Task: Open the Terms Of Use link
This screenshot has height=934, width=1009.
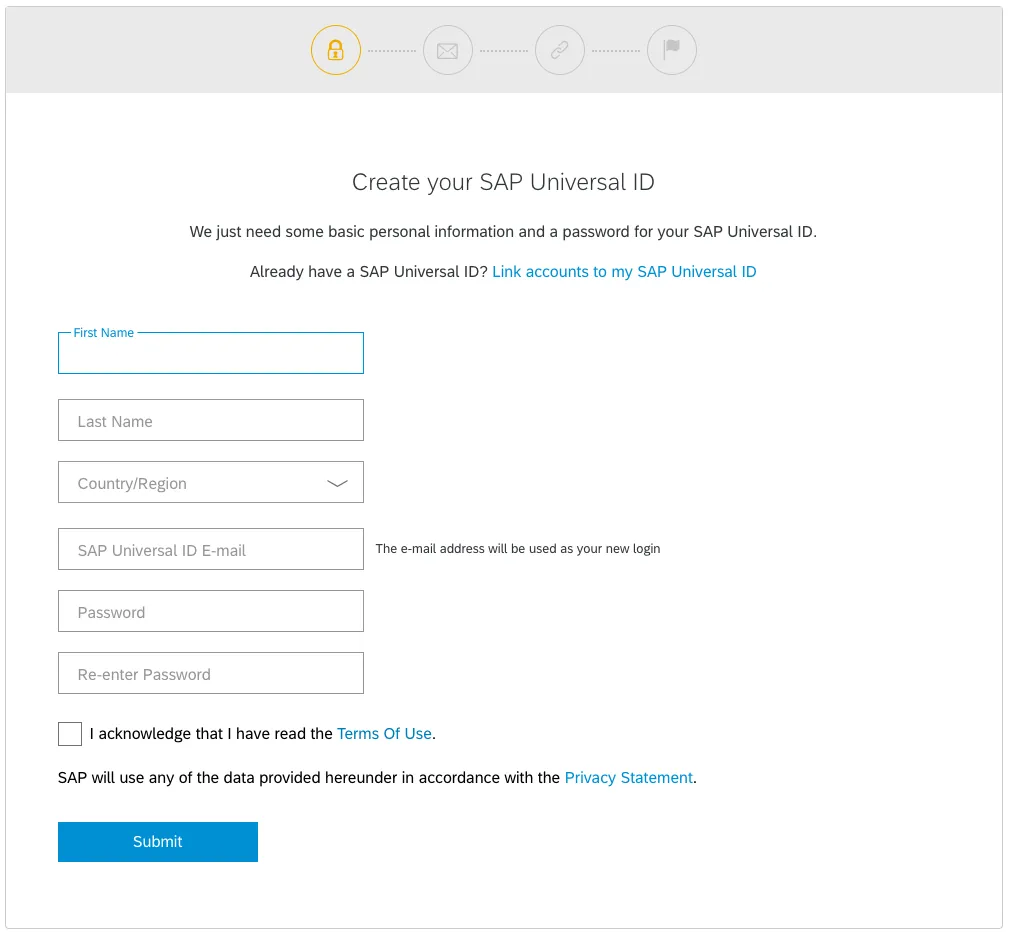Action: (x=384, y=734)
